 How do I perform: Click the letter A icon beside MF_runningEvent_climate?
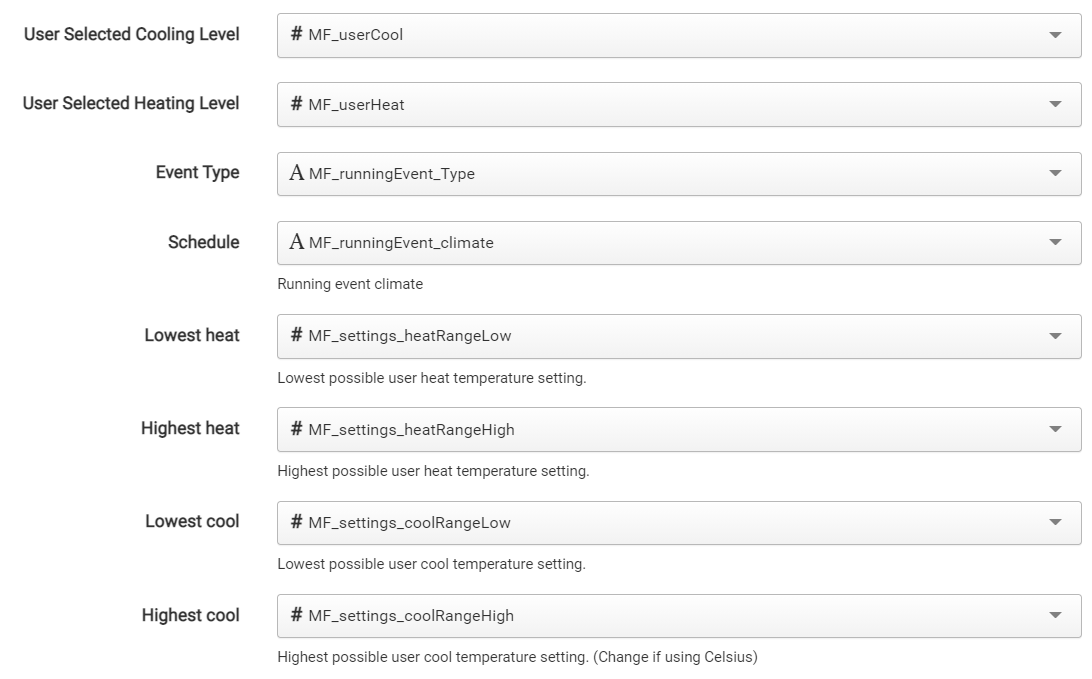[296, 243]
